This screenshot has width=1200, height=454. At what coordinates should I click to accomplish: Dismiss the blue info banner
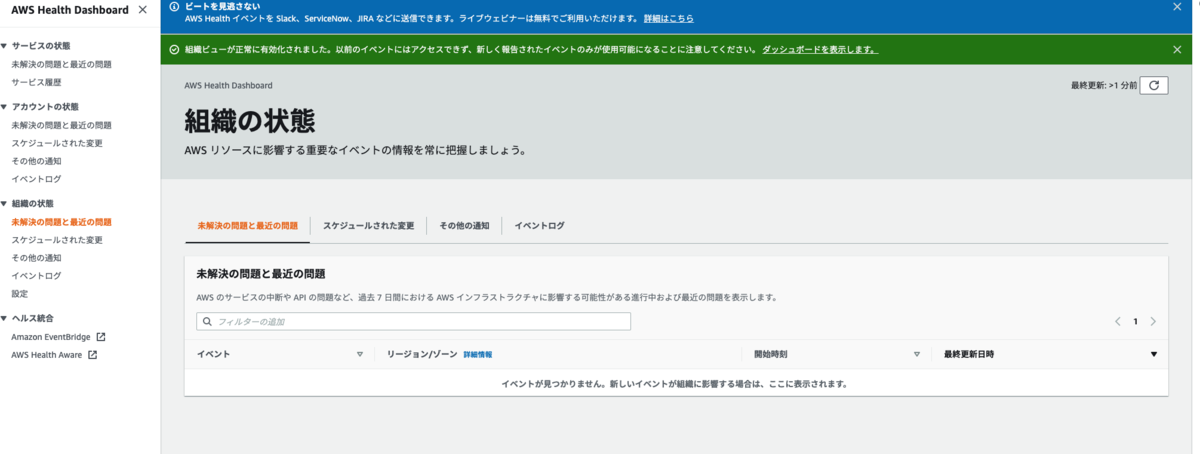coord(1177,6)
